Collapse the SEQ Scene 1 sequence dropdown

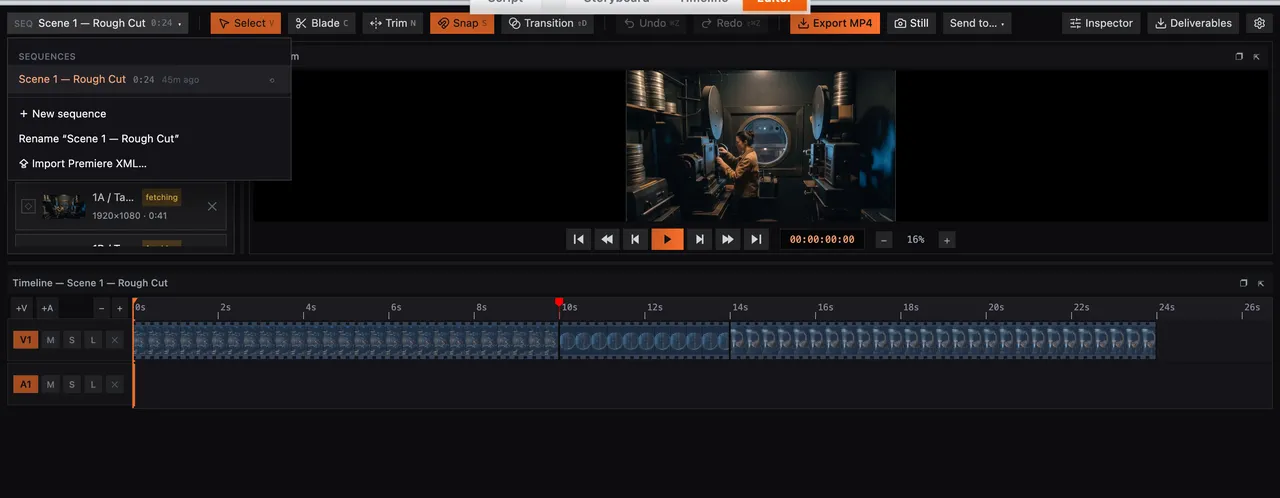98,23
